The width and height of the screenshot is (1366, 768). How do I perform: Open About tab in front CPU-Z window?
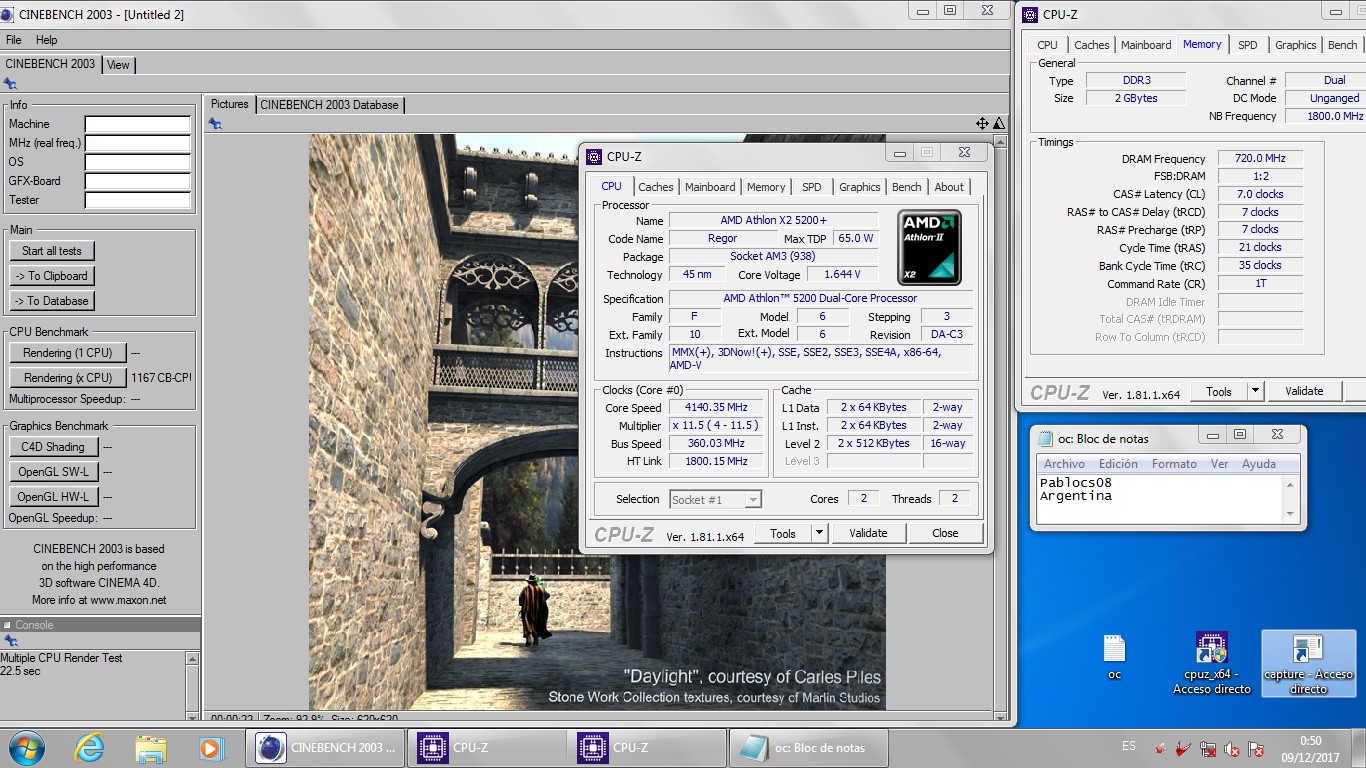(x=949, y=187)
